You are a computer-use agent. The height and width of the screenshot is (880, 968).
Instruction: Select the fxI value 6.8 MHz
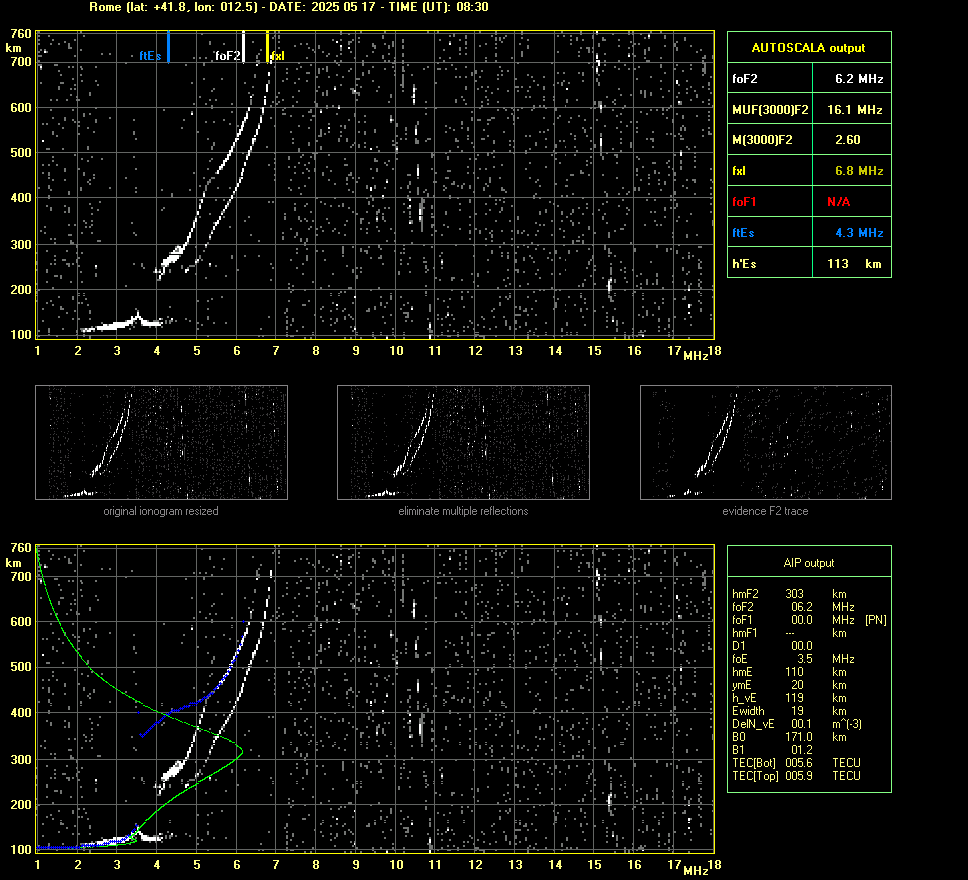click(859, 170)
